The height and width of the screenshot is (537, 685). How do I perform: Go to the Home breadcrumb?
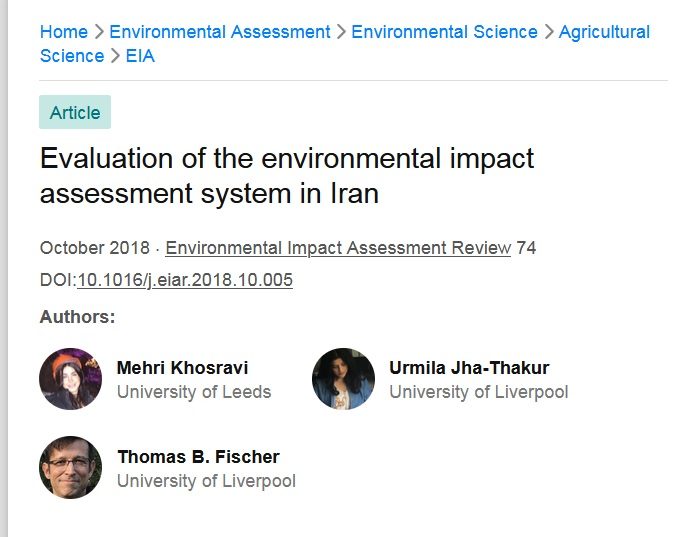coord(64,32)
